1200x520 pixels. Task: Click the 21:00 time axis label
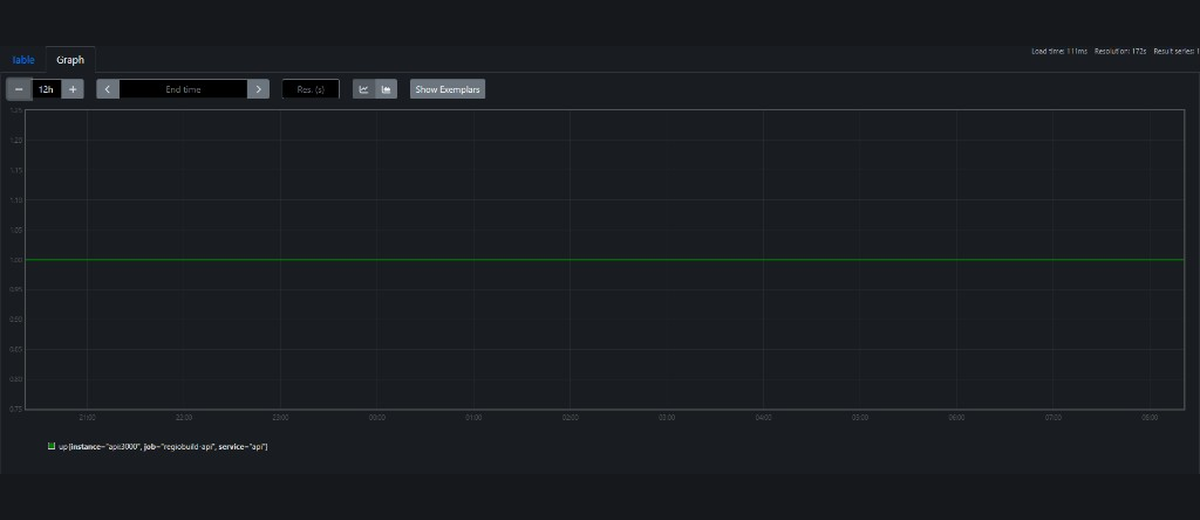(87, 417)
